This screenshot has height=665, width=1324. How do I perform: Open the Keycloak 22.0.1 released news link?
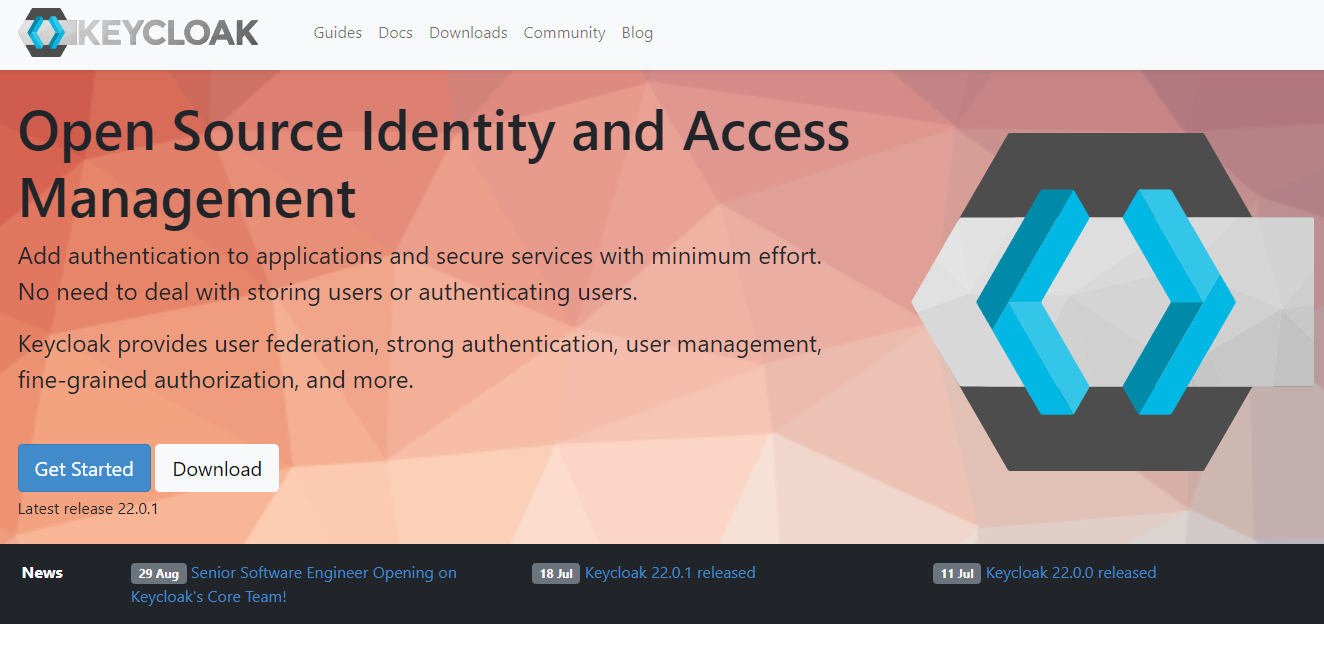point(670,573)
